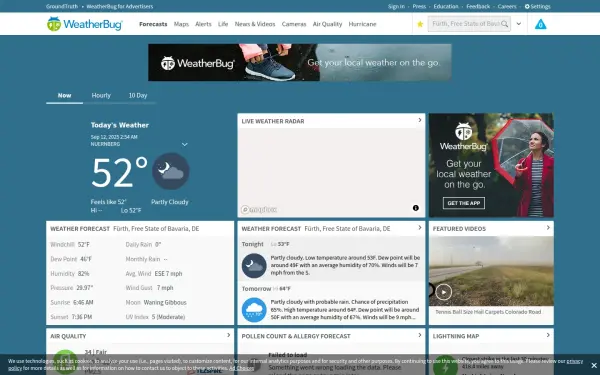Viewport: 600px width, 375px height.
Task: Click the GET THE APP button
Action: click(x=464, y=203)
